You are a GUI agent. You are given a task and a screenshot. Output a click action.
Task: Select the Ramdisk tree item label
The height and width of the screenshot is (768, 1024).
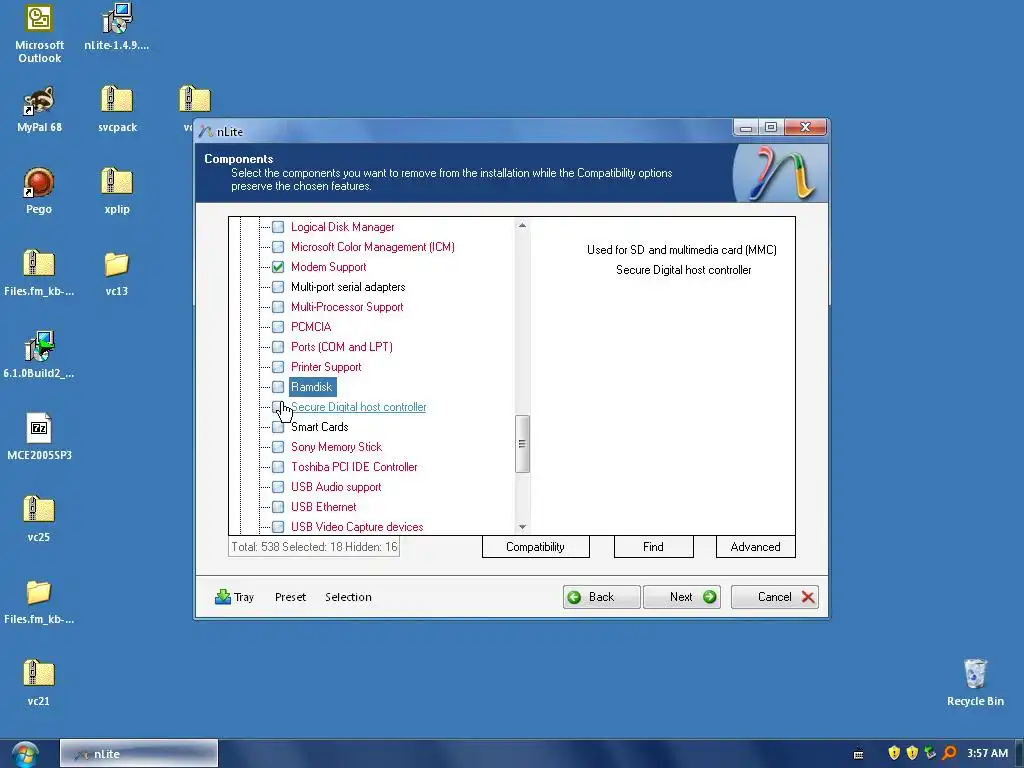pyautogui.click(x=312, y=387)
